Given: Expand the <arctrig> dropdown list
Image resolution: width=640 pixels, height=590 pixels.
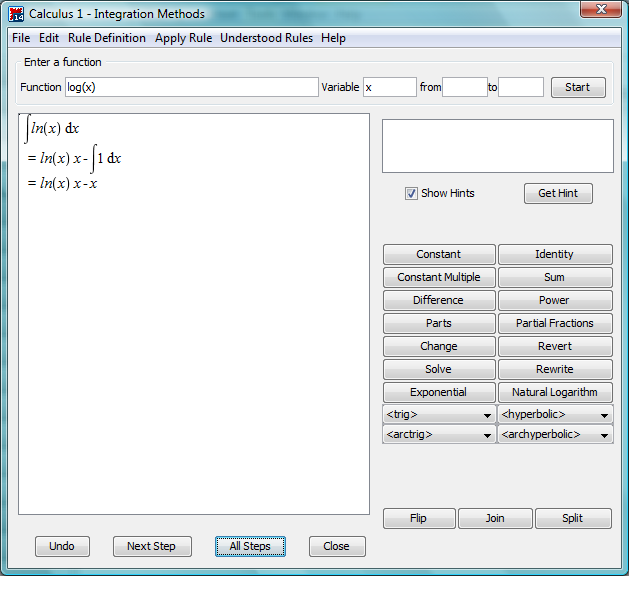Looking at the screenshot, I should [439, 435].
